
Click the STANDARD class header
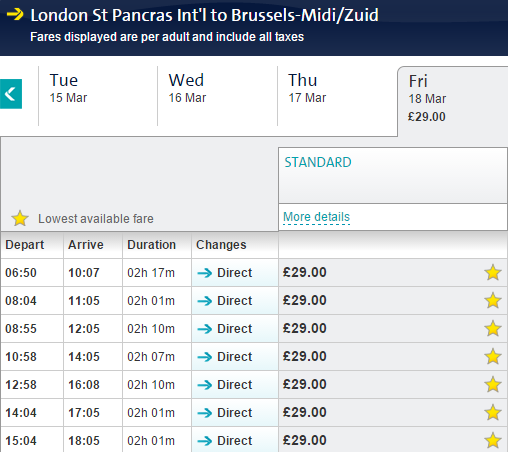click(x=318, y=162)
